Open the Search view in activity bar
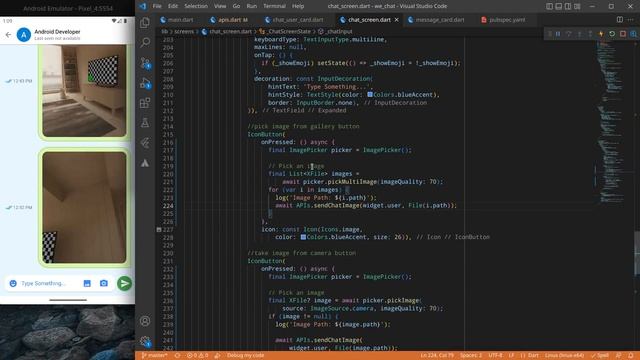Image resolution: width=640 pixels, height=360 pixels. click(145, 42)
